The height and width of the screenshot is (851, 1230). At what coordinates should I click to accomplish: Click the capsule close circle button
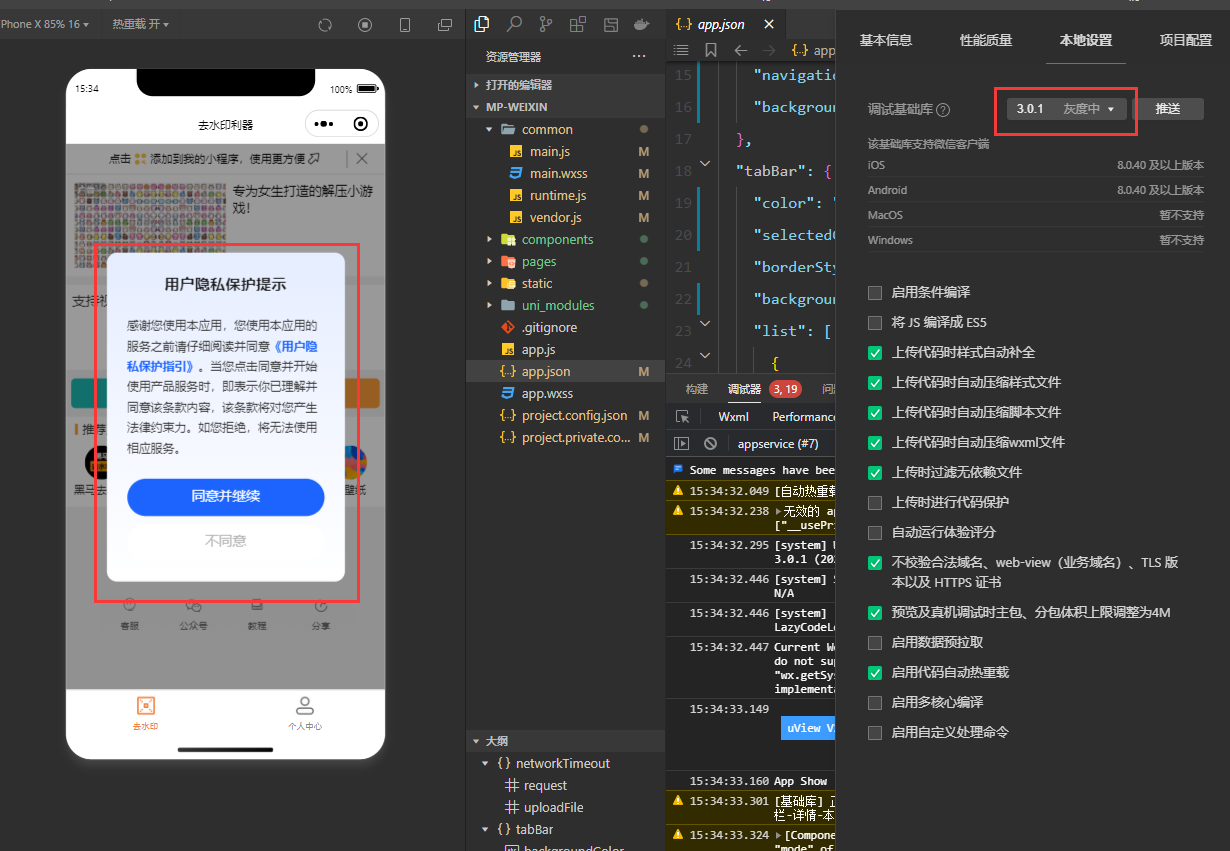(x=361, y=124)
